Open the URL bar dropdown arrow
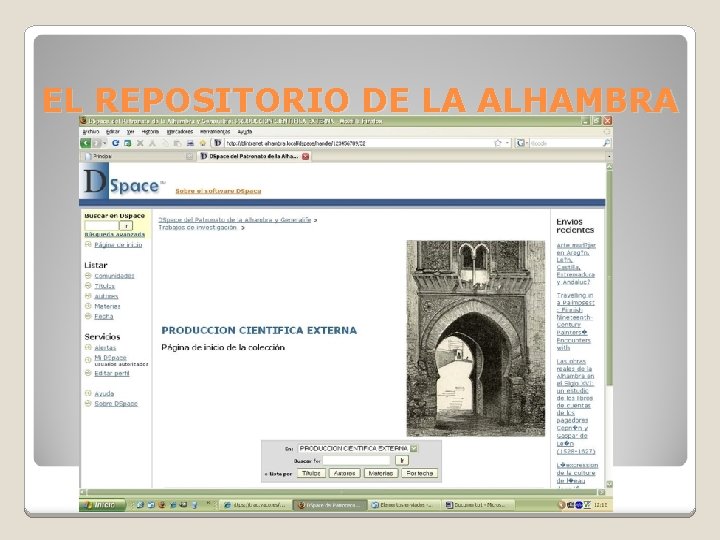Viewport: 720px width, 540px height. [507, 143]
